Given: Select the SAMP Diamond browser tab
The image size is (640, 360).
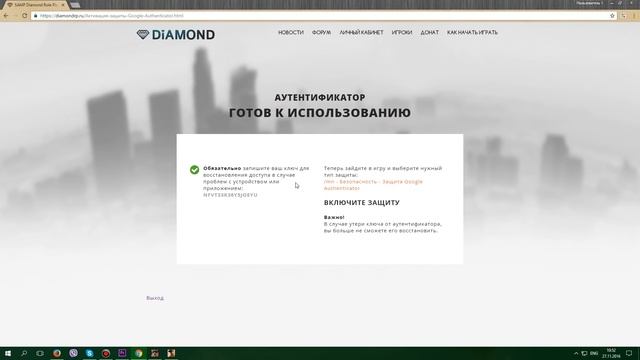Looking at the screenshot, I should (35, 4).
